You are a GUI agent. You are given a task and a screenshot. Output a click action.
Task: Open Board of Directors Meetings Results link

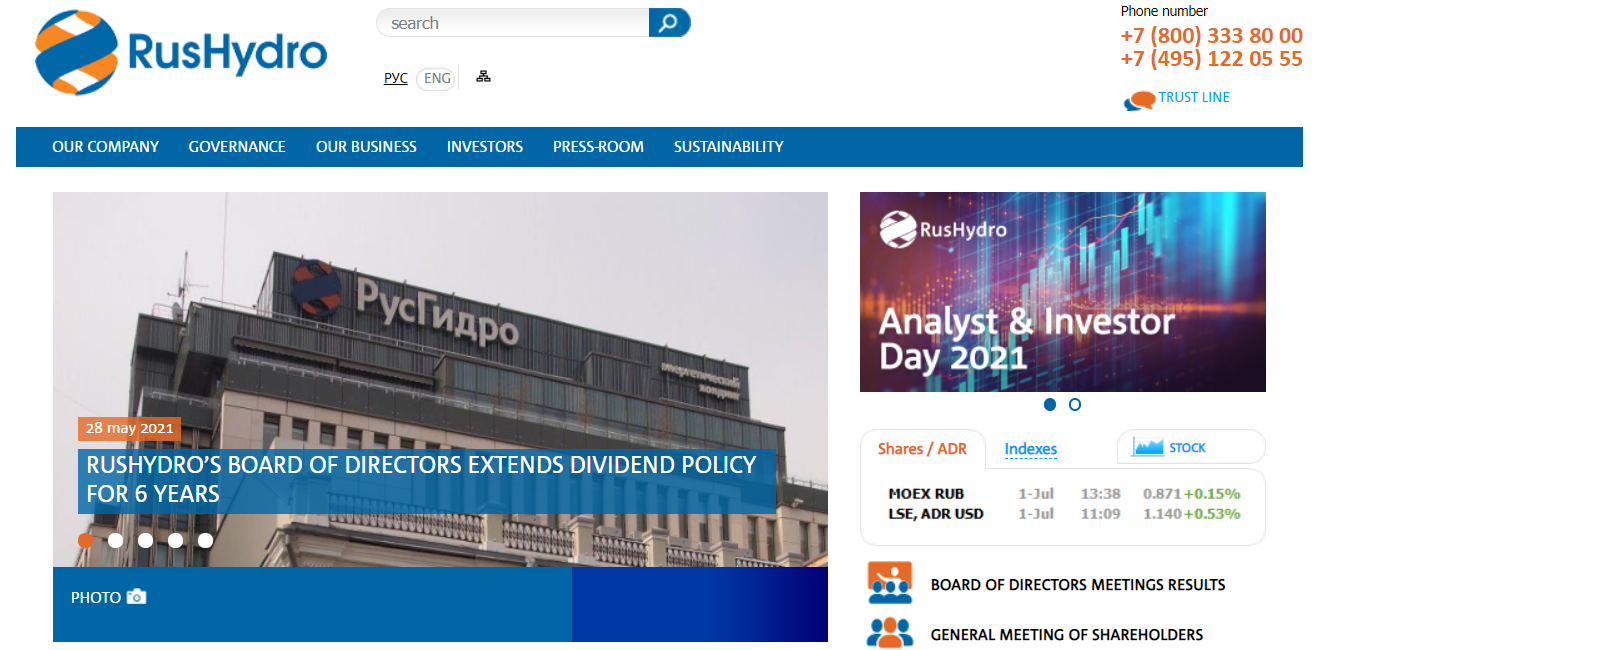(1078, 585)
